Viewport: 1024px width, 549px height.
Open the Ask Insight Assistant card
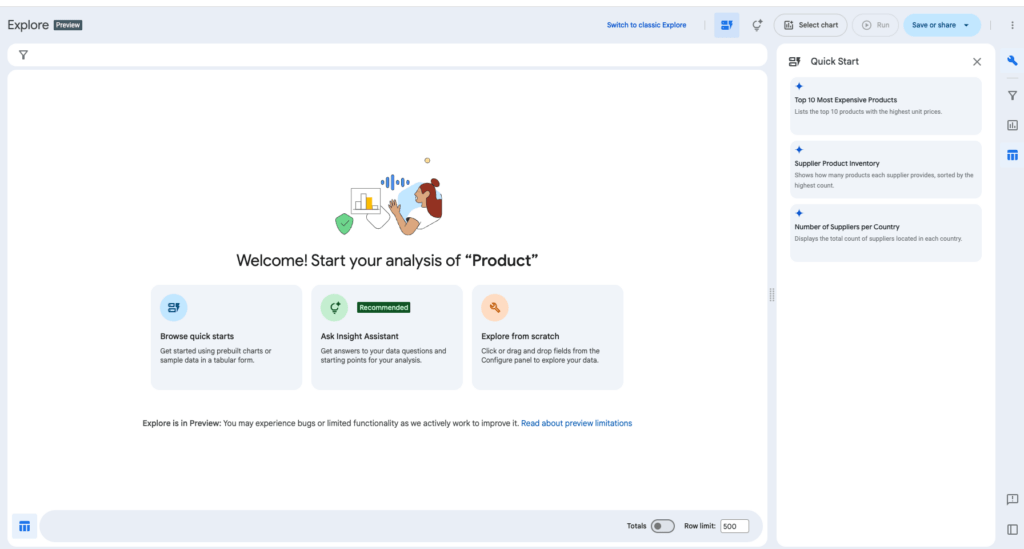(x=387, y=337)
